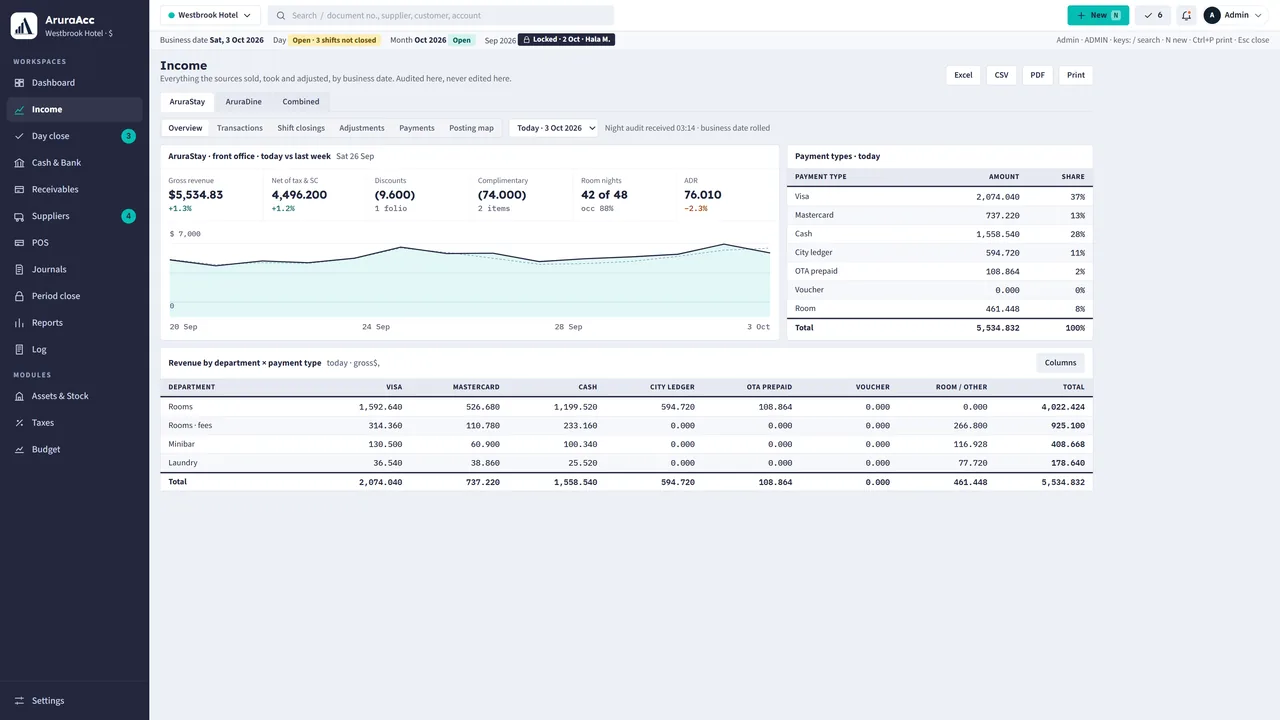Image resolution: width=1280 pixels, height=720 pixels.
Task: Open Taxes via its percent icon
Action: pos(20,423)
